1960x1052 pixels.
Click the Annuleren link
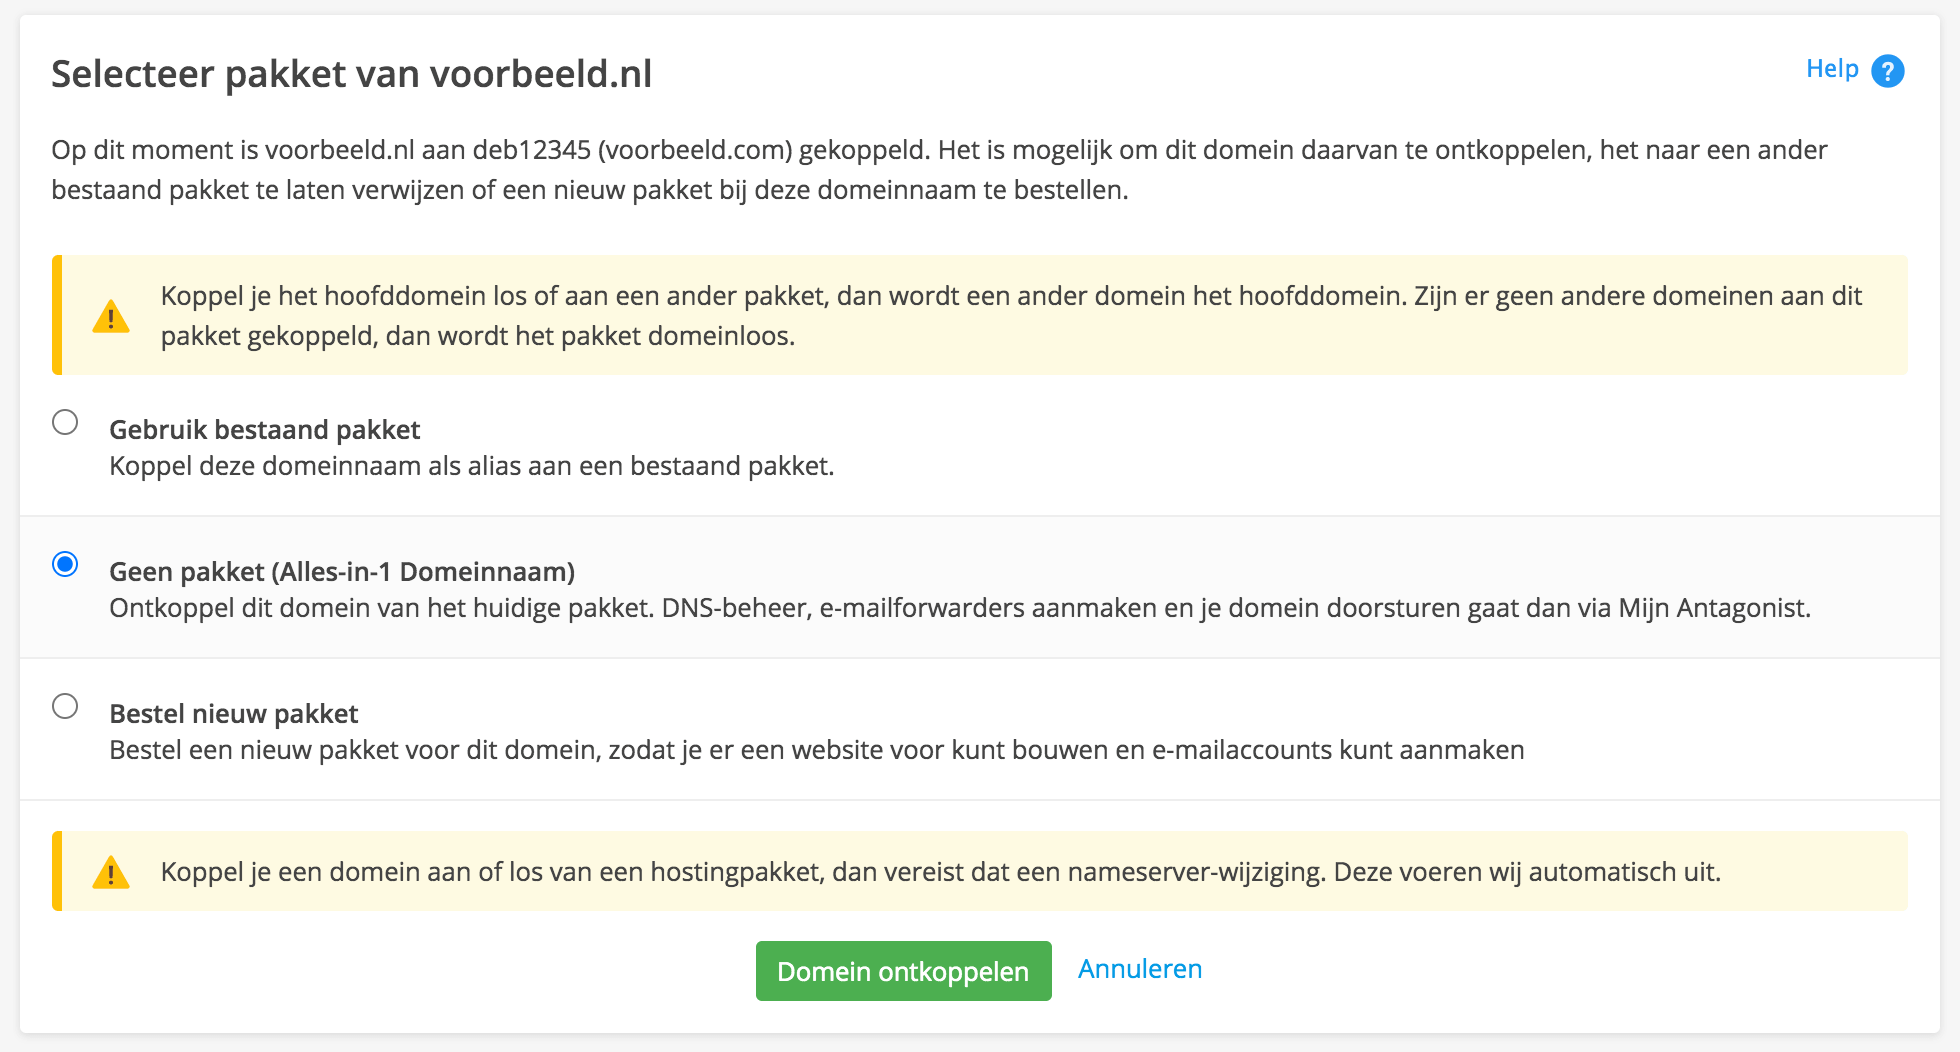(1140, 969)
